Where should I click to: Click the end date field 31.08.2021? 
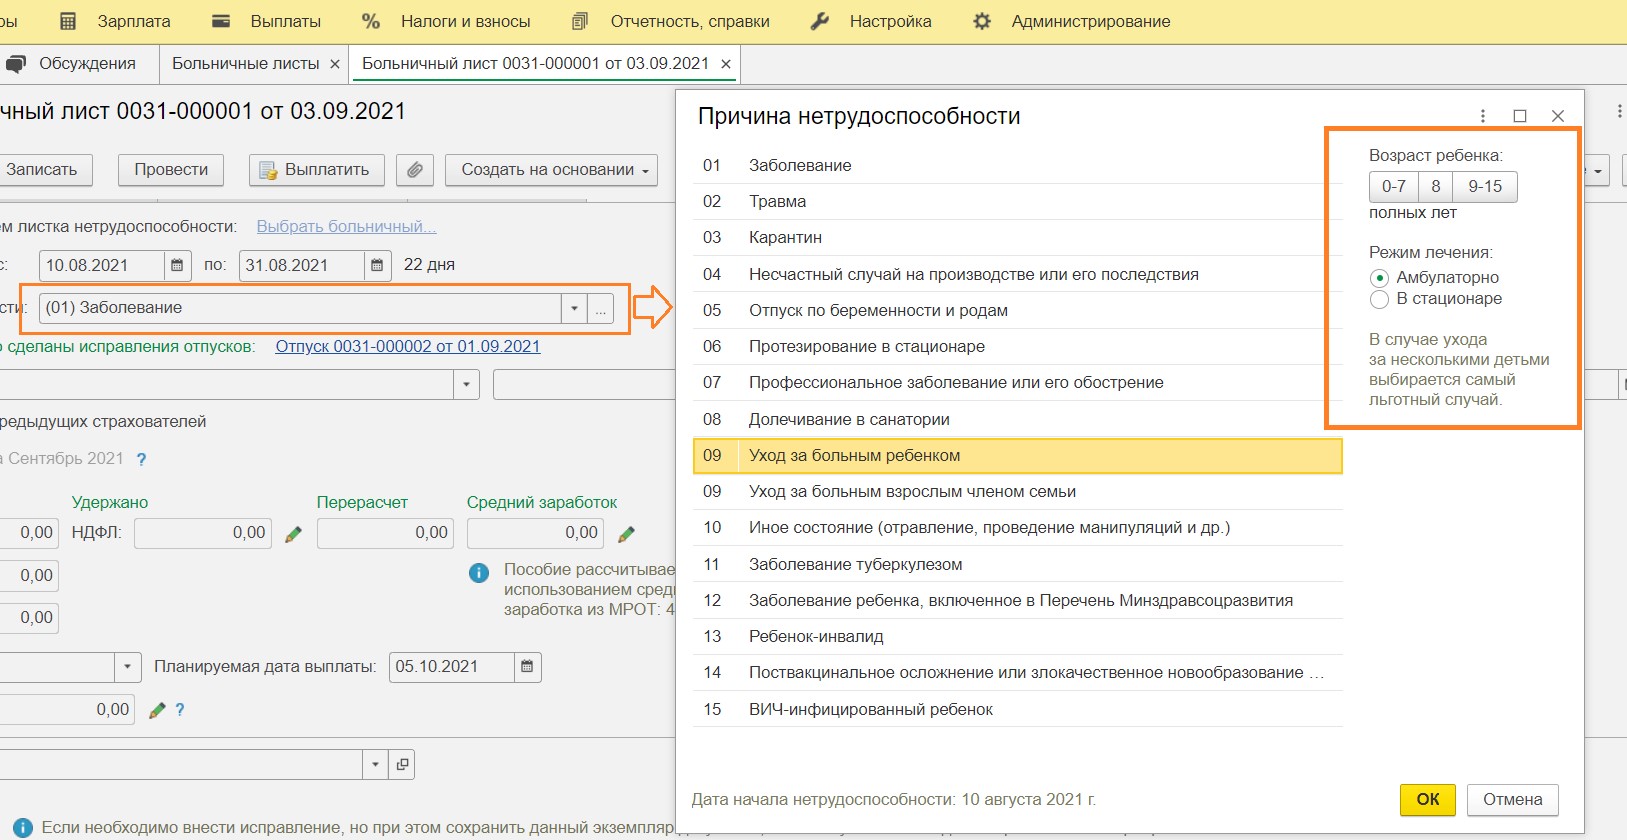(301, 265)
